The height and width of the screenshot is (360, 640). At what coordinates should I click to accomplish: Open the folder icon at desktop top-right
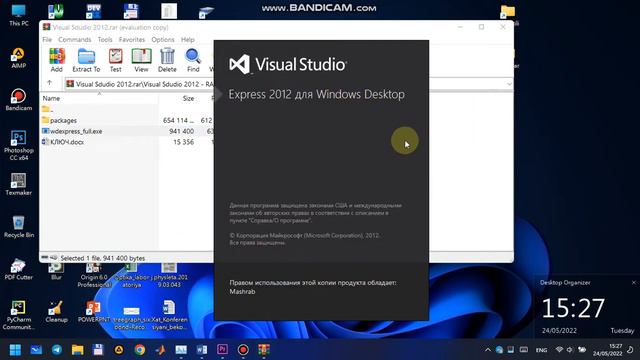(x=508, y=11)
